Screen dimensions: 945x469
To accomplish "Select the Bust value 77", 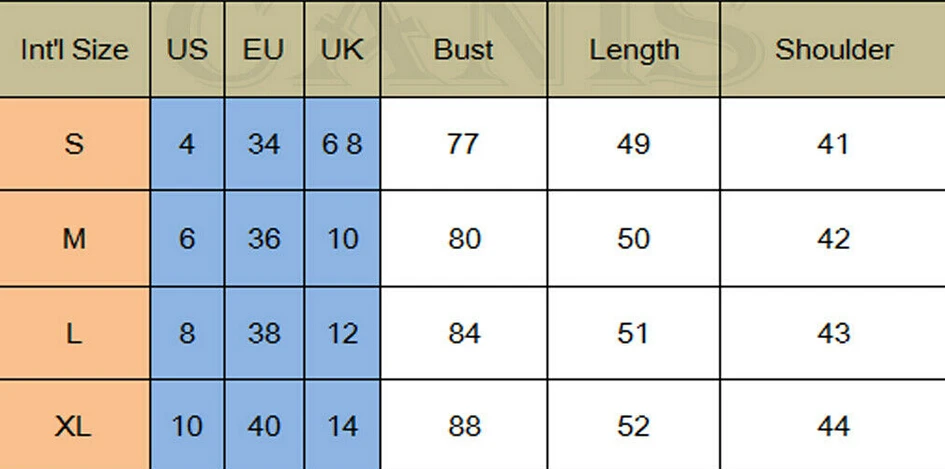I will click(x=464, y=144).
